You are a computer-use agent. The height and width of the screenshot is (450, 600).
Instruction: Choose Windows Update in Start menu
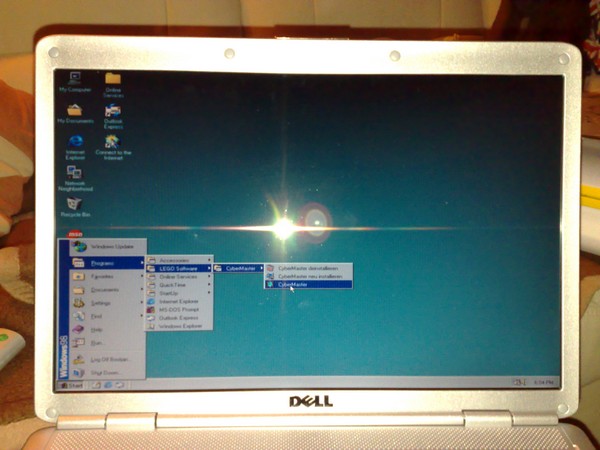pos(108,247)
